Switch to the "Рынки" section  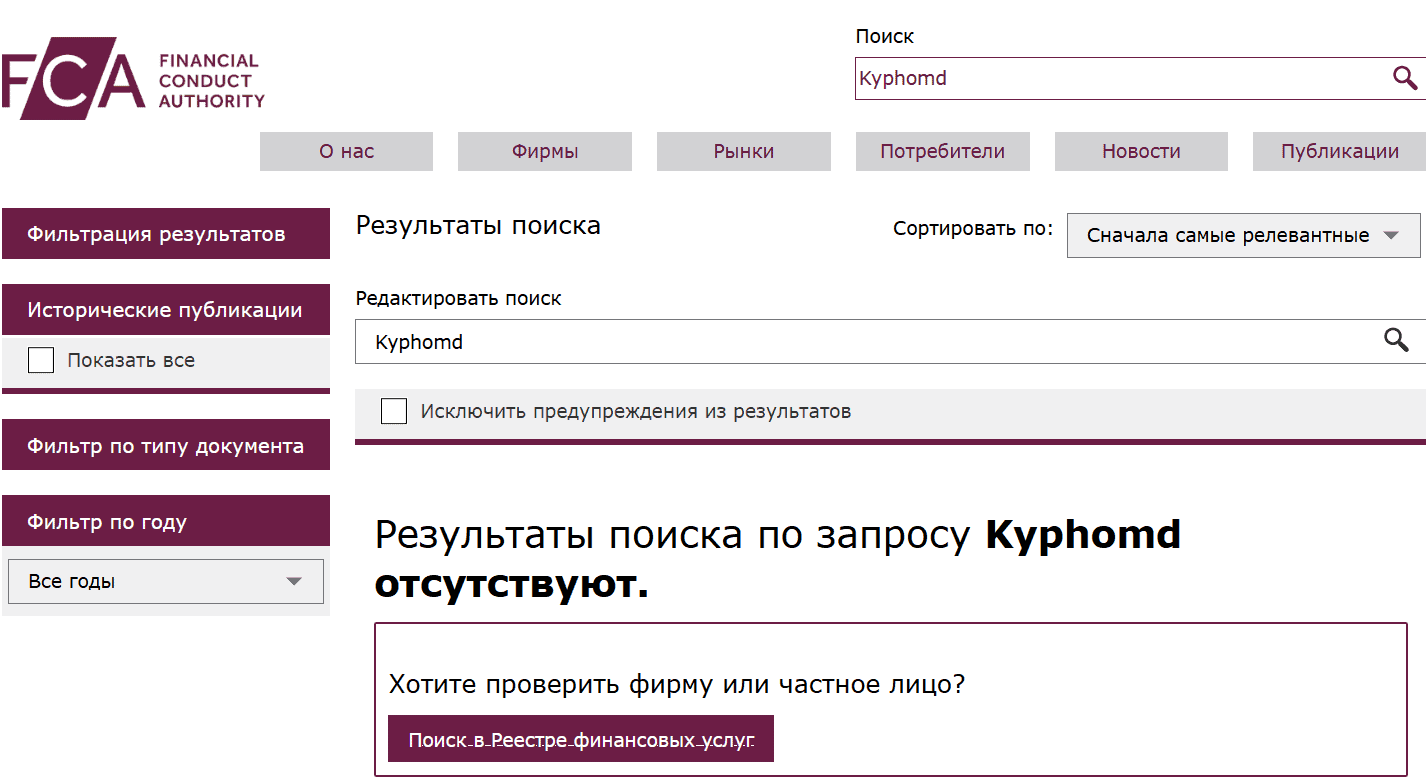743,151
